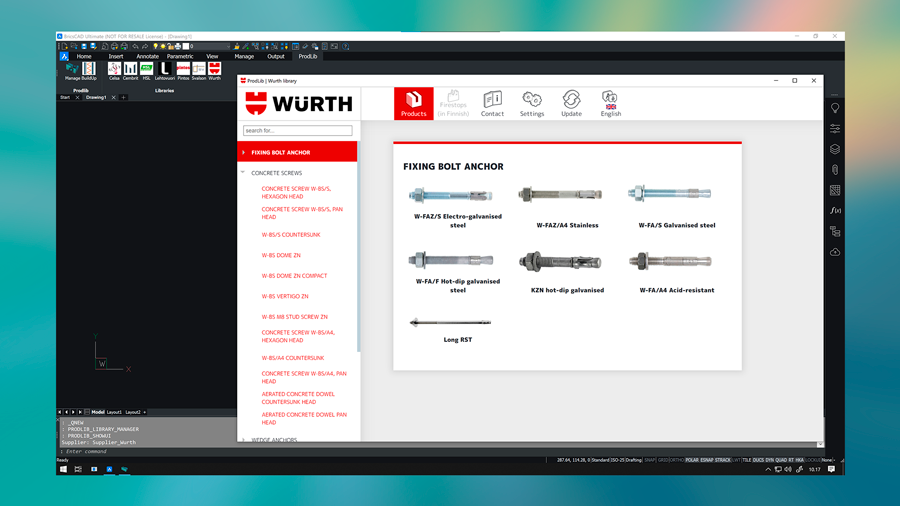Image resolution: width=900 pixels, height=506 pixels.
Task: Open the Contact page icon
Action: pos(492,103)
